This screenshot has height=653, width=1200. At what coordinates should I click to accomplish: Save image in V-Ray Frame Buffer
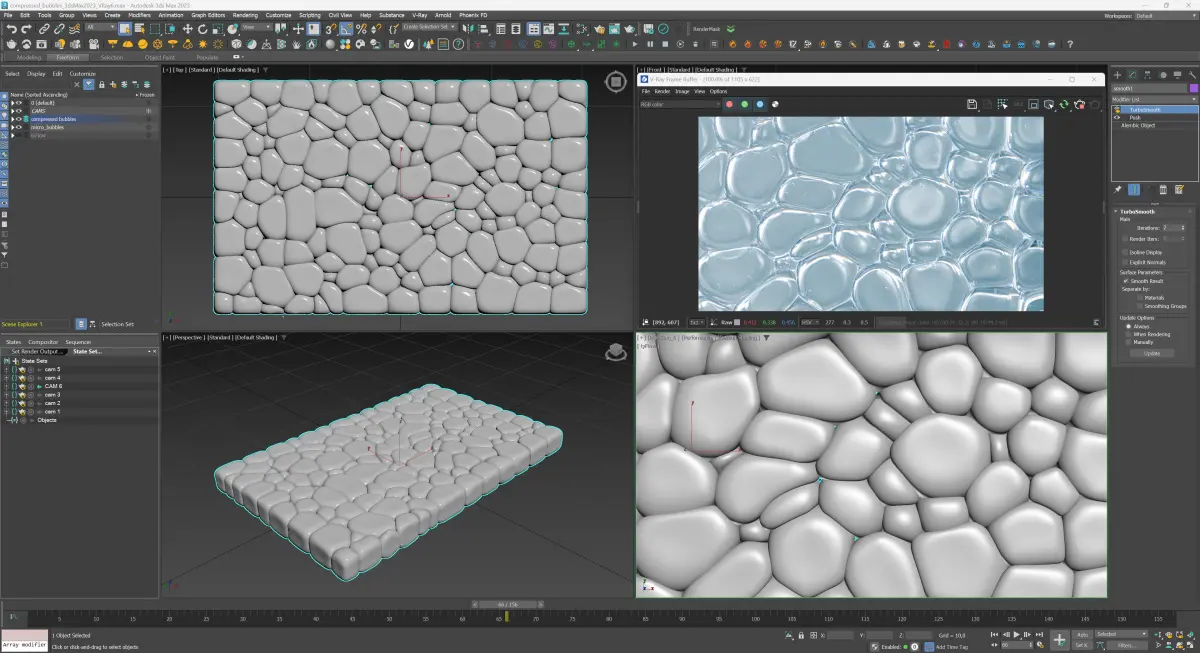click(x=972, y=104)
